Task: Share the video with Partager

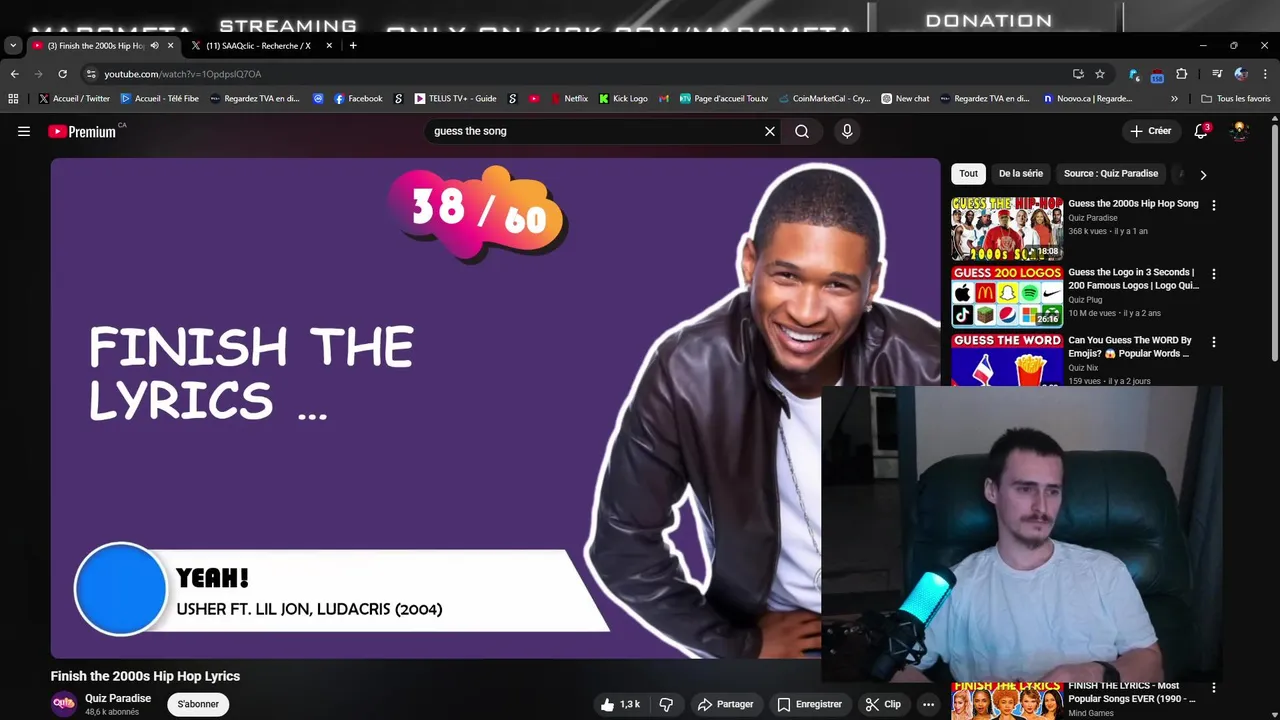Action: pyautogui.click(x=725, y=704)
